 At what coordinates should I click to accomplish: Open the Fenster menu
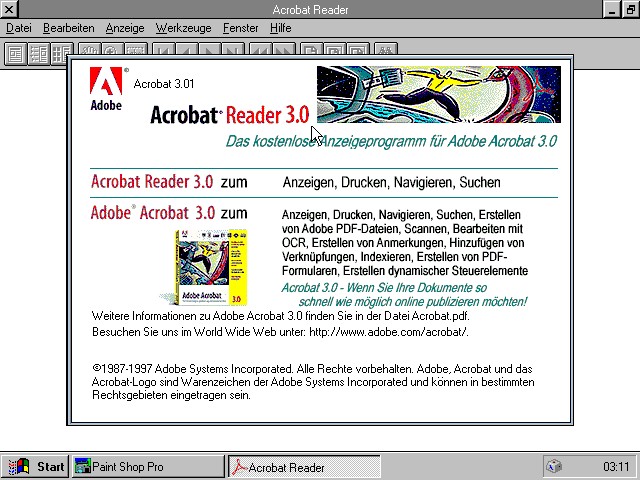240,28
